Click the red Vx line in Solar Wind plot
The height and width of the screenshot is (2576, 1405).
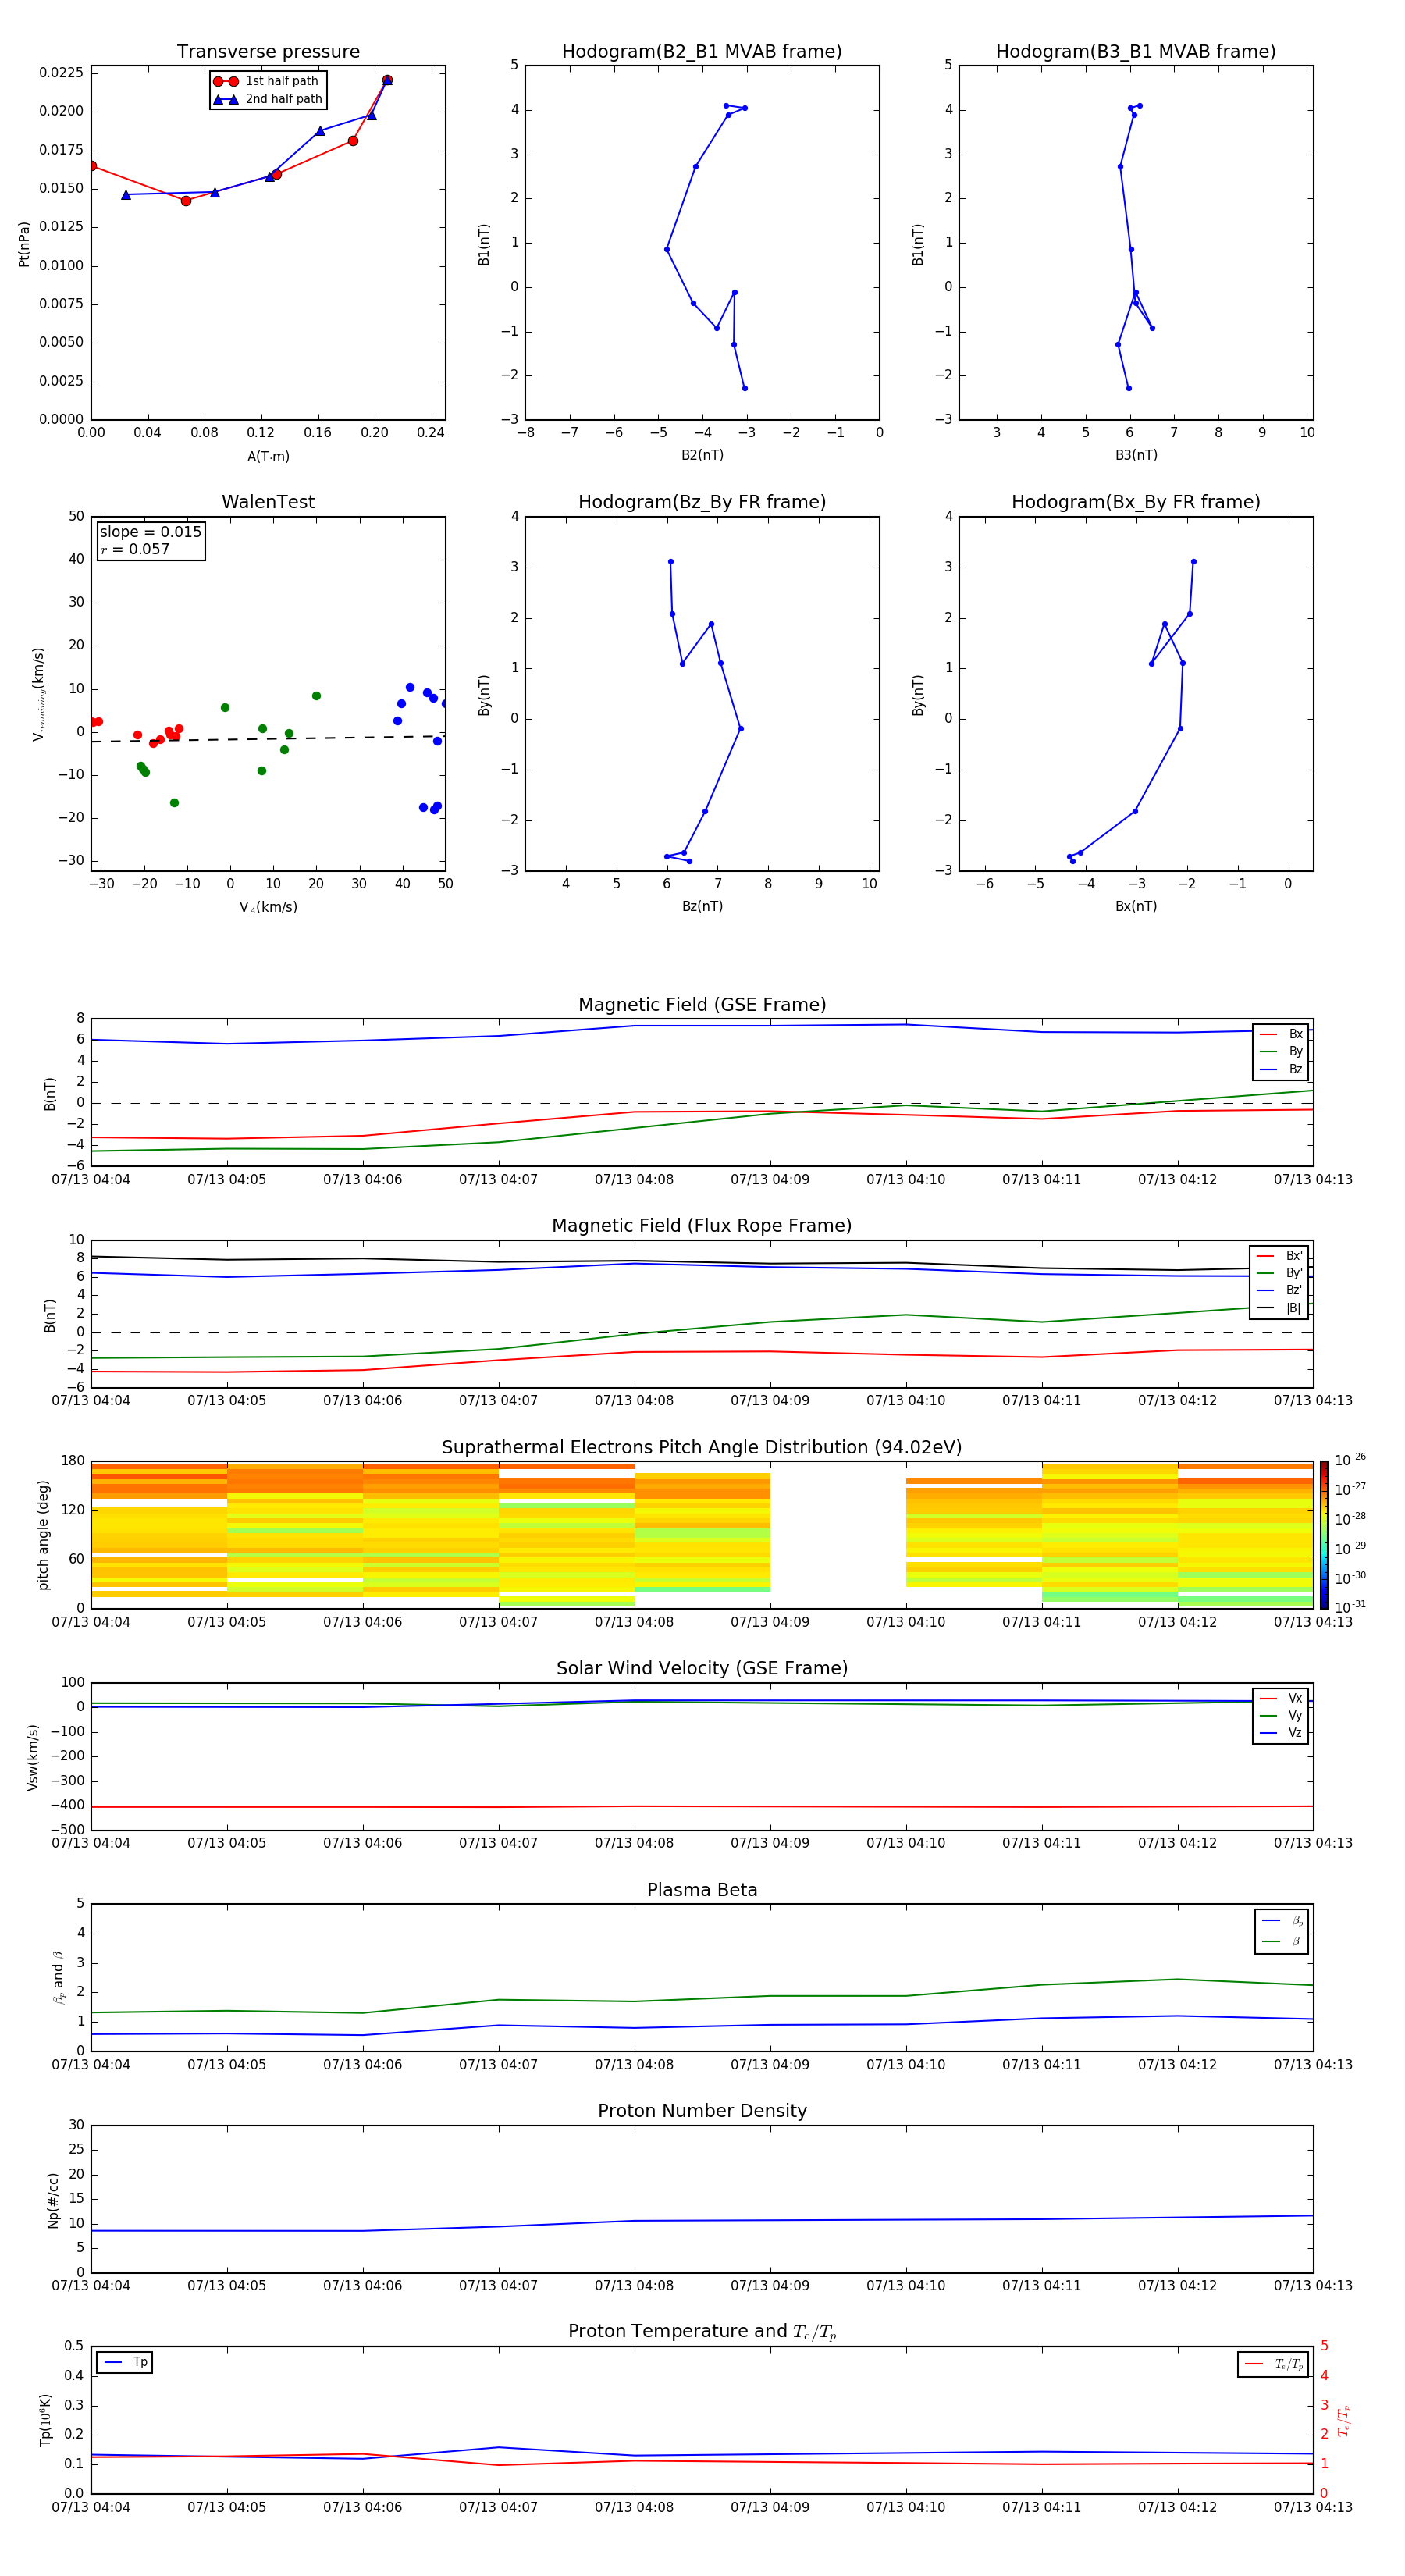click(702, 1807)
